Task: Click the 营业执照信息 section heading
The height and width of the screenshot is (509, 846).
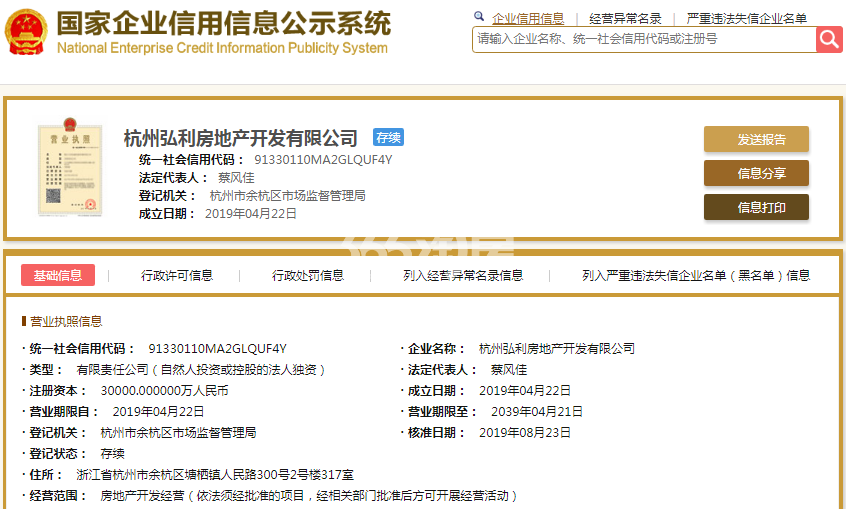Action: pyautogui.click(x=66, y=322)
